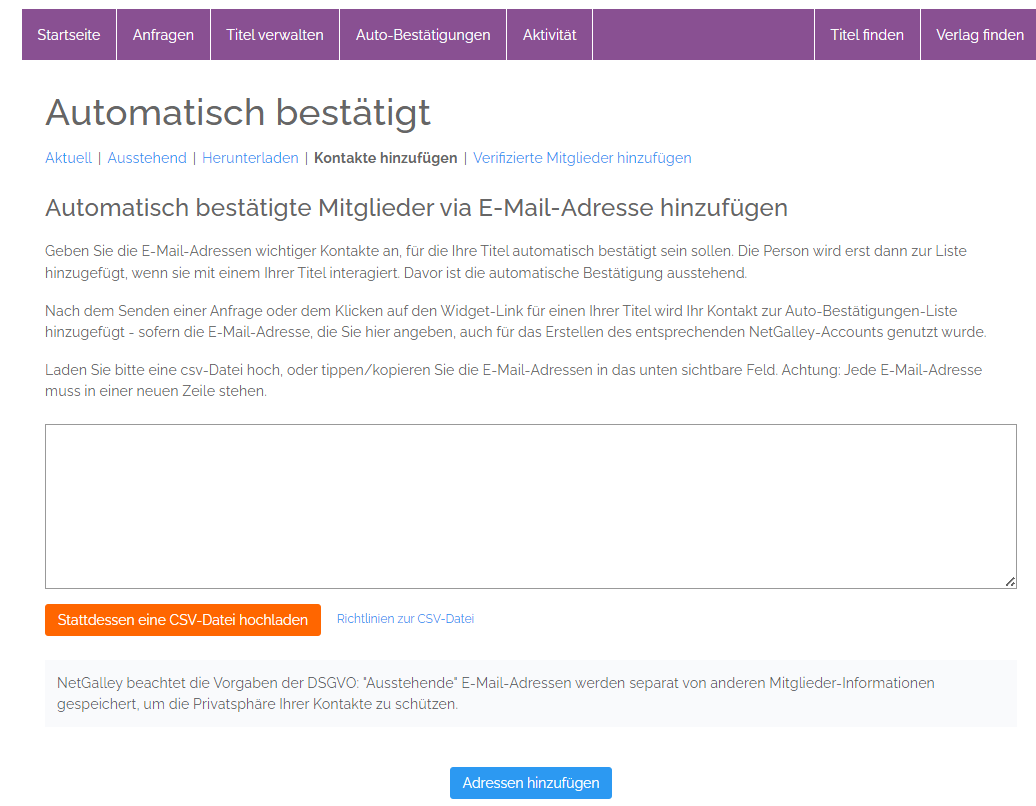Select the Auto-Bestätigungen menu item
This screenshot has height=806, width=1036.
(x=423, y=34)
